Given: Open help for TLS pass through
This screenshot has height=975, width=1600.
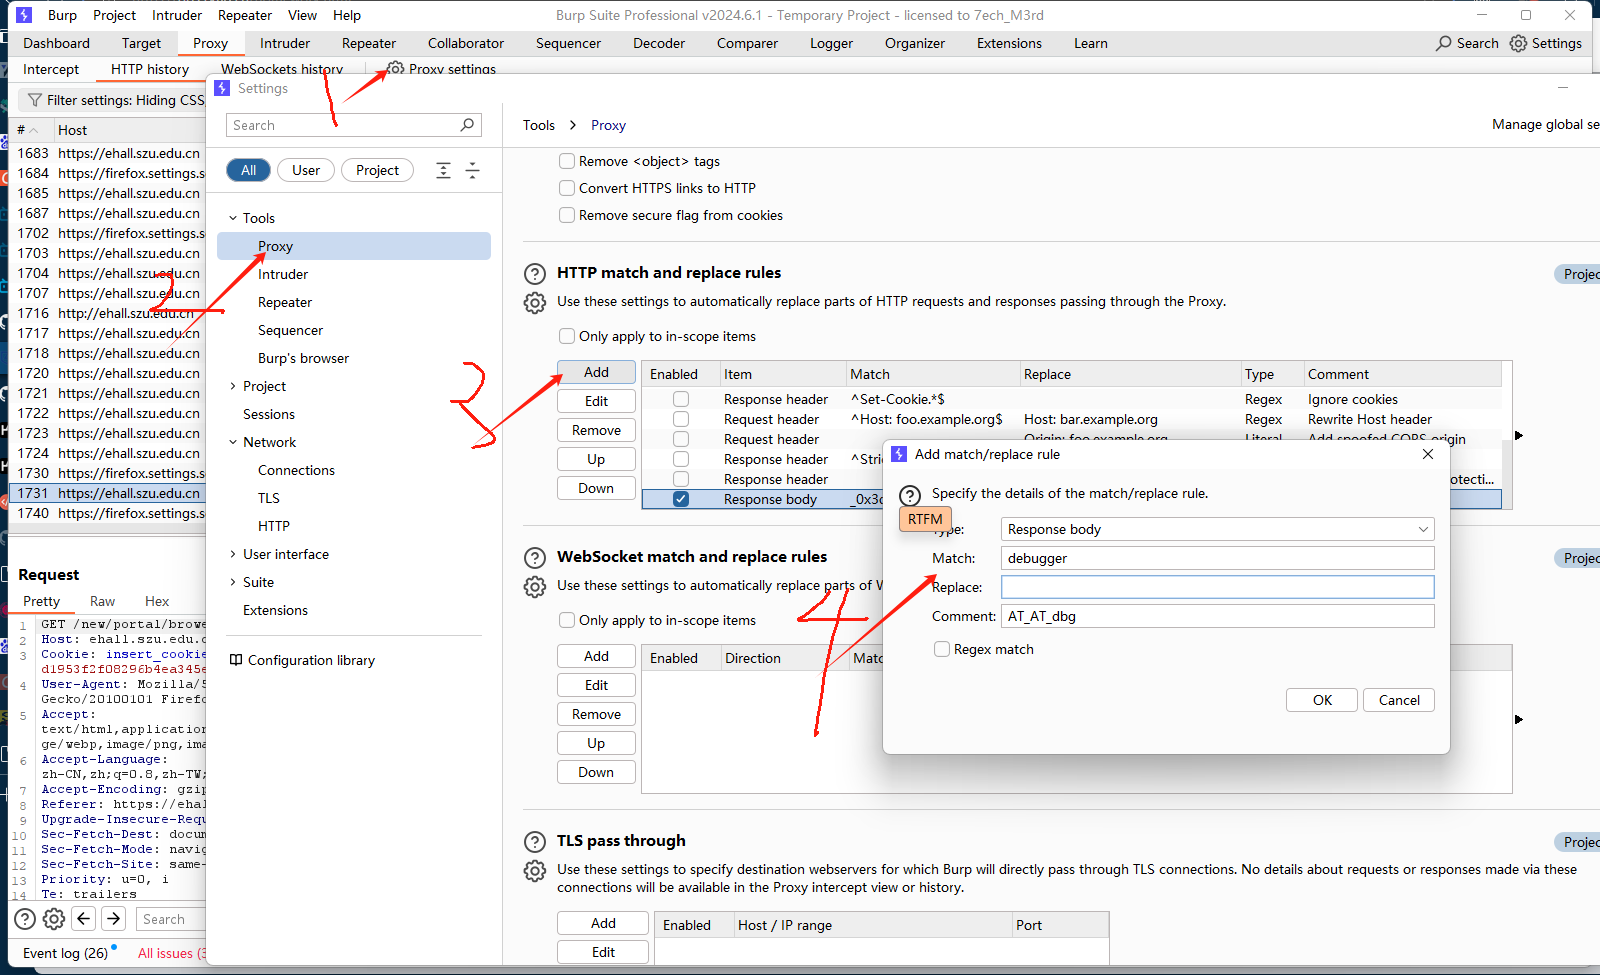Looking at the screenshot, I should tap(535, 841).
